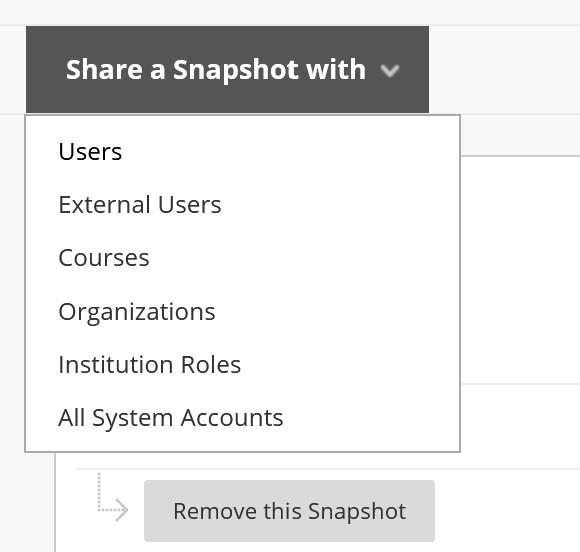The height and width of the screenshot is (552, 580).
Task: Remove the snapshot using the gray button
Action: coord(289,511)
